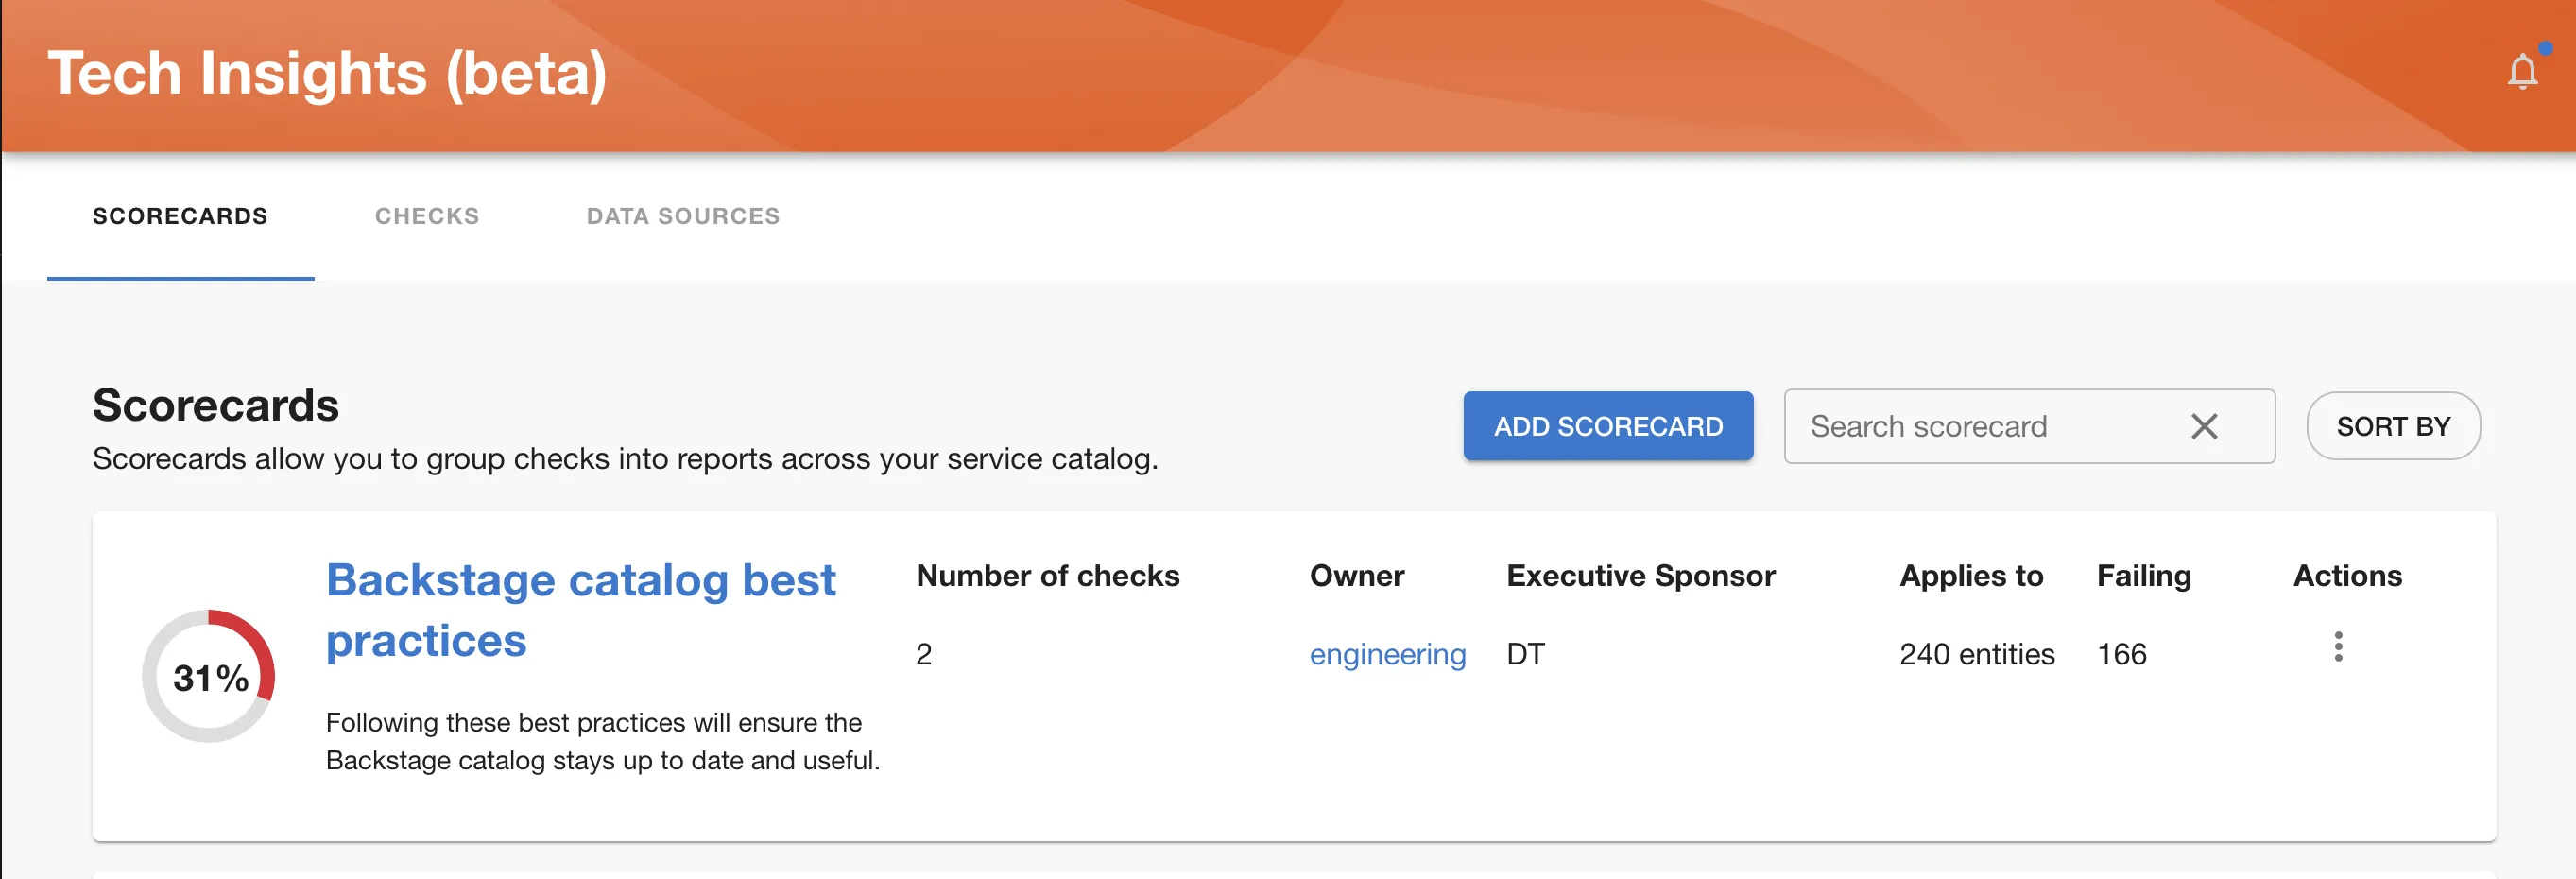
Task: Click the 31% score donut chart
Action: 209,677
